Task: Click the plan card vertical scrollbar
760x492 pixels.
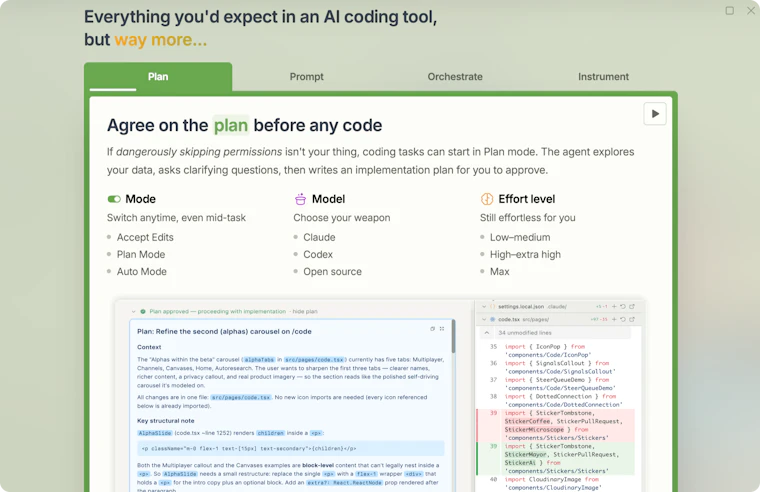Action: point(454,336)
